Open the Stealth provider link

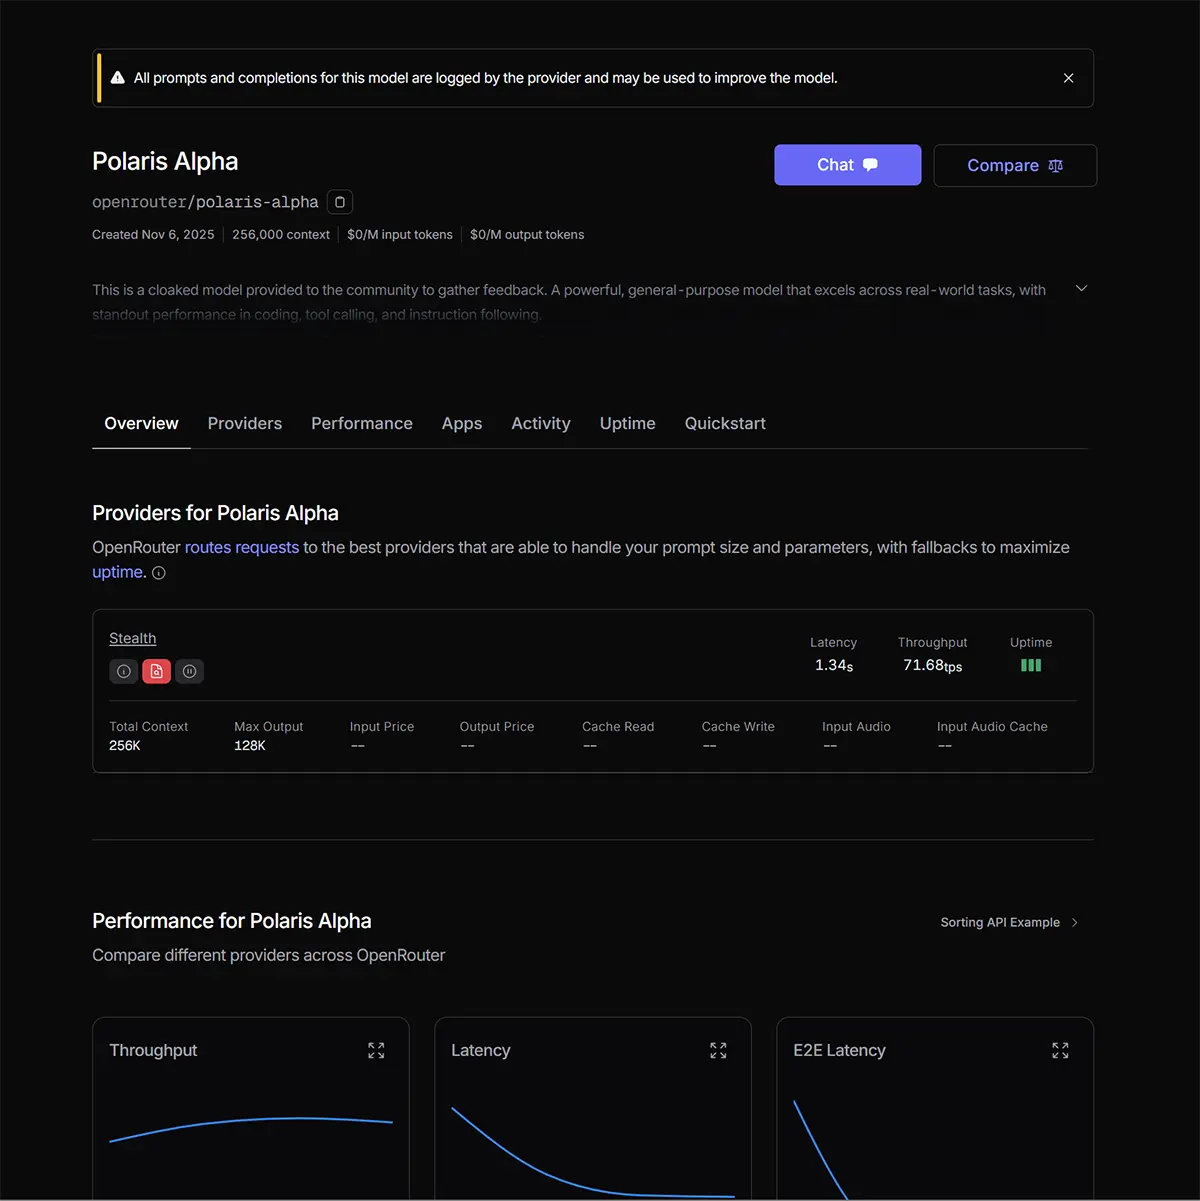(133, 639)
